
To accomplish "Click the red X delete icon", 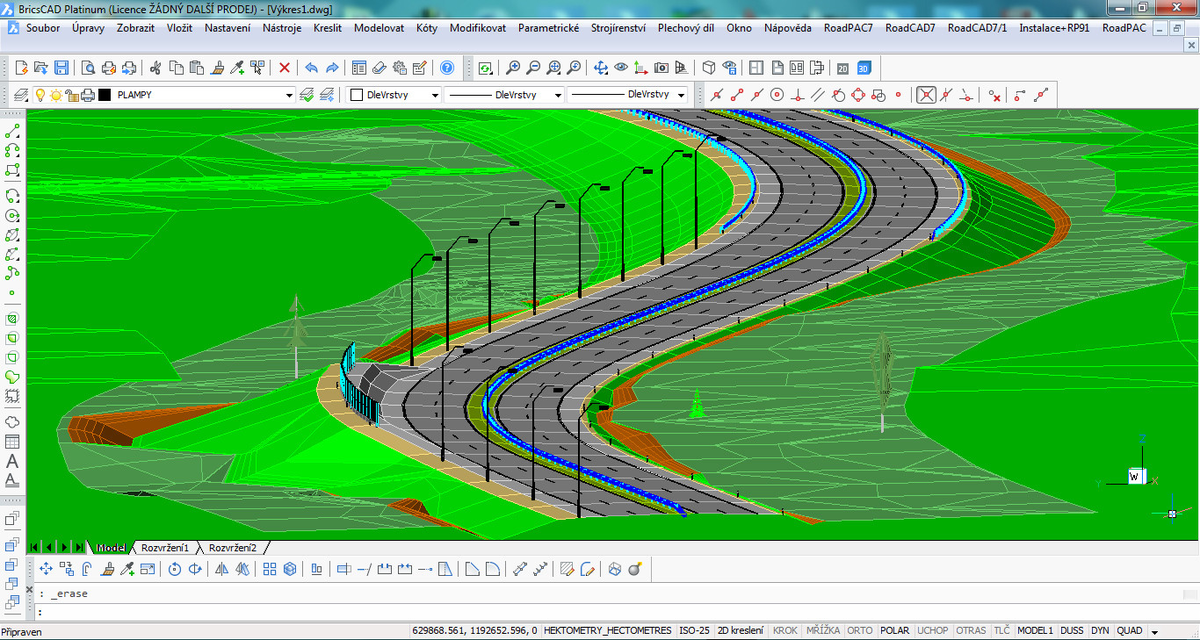I will click(285, 68).
